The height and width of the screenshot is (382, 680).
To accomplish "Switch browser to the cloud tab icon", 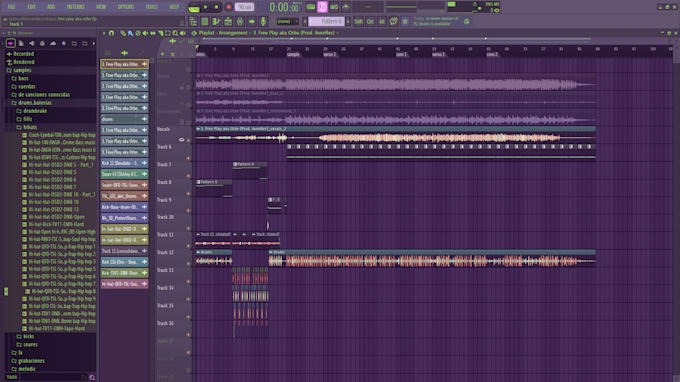I will pyautogui.click(x=53, y=43).
